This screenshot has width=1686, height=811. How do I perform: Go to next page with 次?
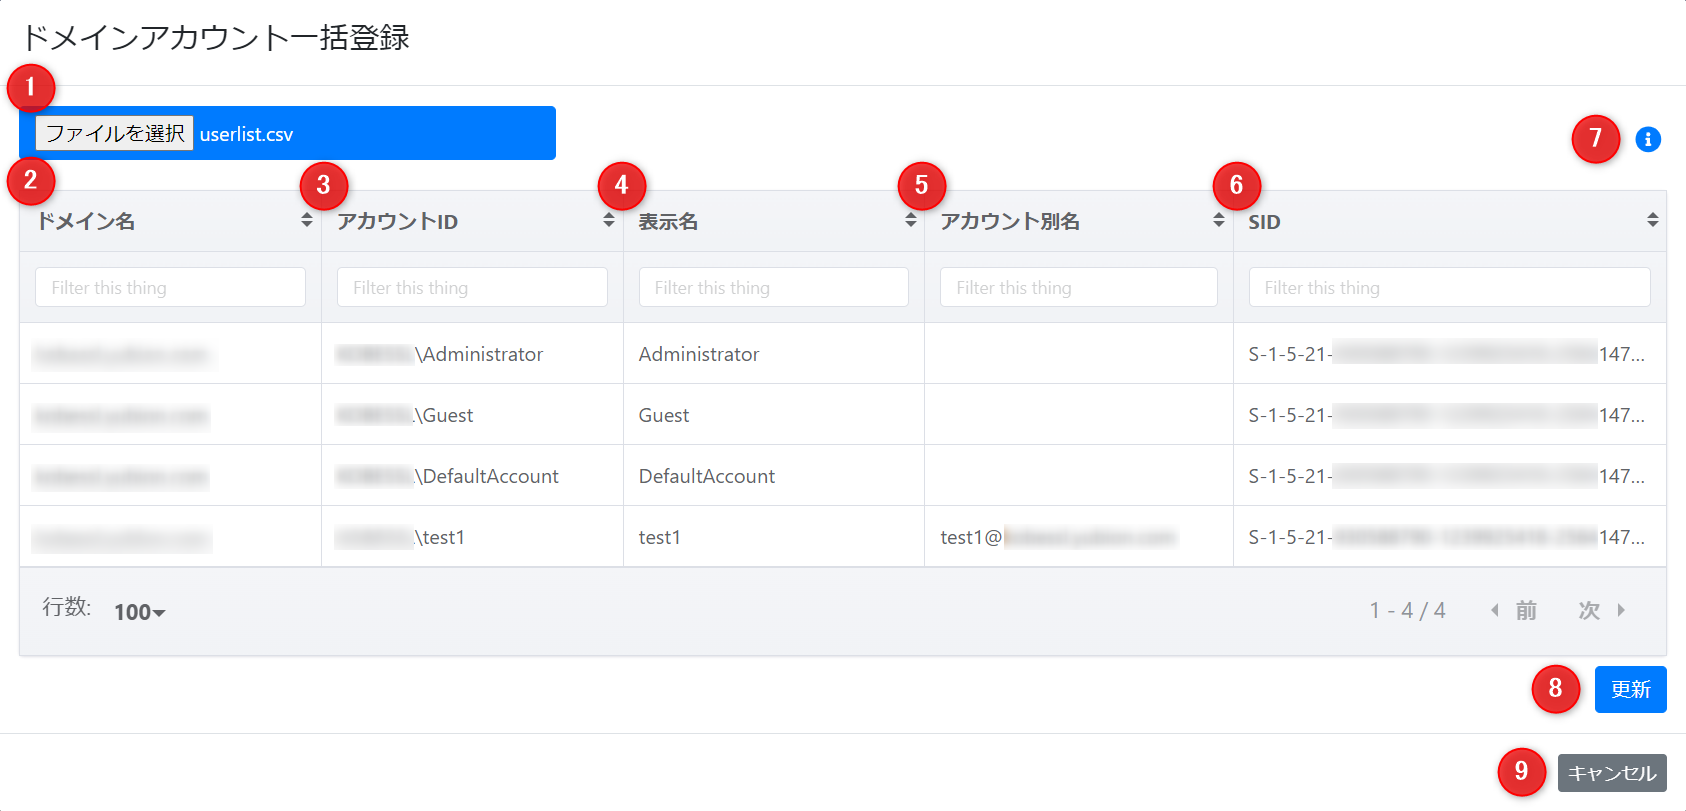click(x=1602, y=610)
